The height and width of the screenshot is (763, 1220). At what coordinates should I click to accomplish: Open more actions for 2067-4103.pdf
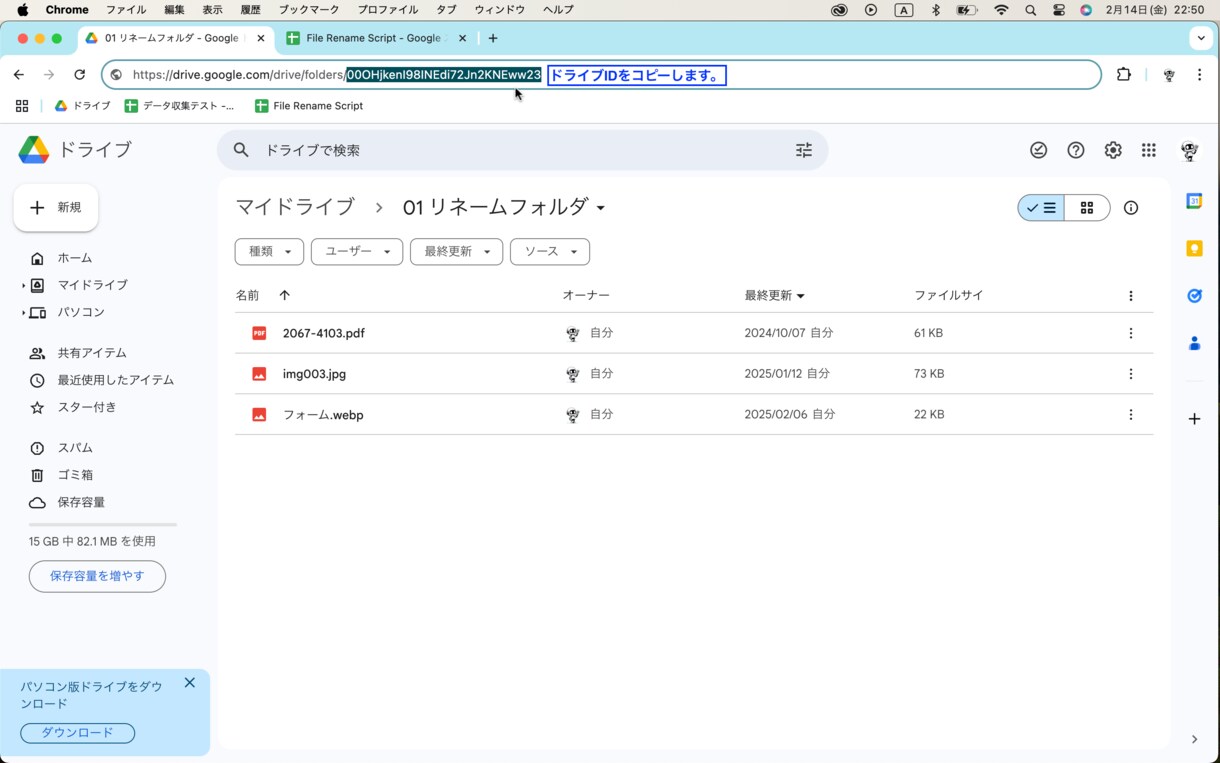tap(1131, 333)
